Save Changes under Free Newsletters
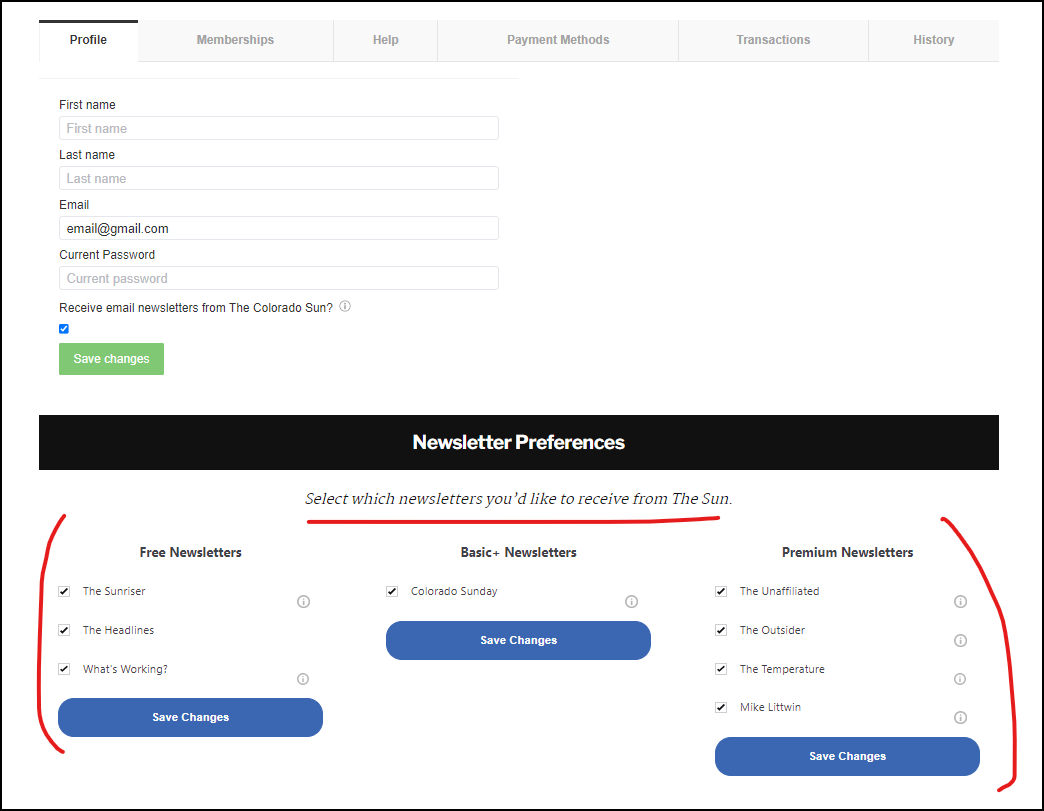The image size is (1044, 811). 190,718
